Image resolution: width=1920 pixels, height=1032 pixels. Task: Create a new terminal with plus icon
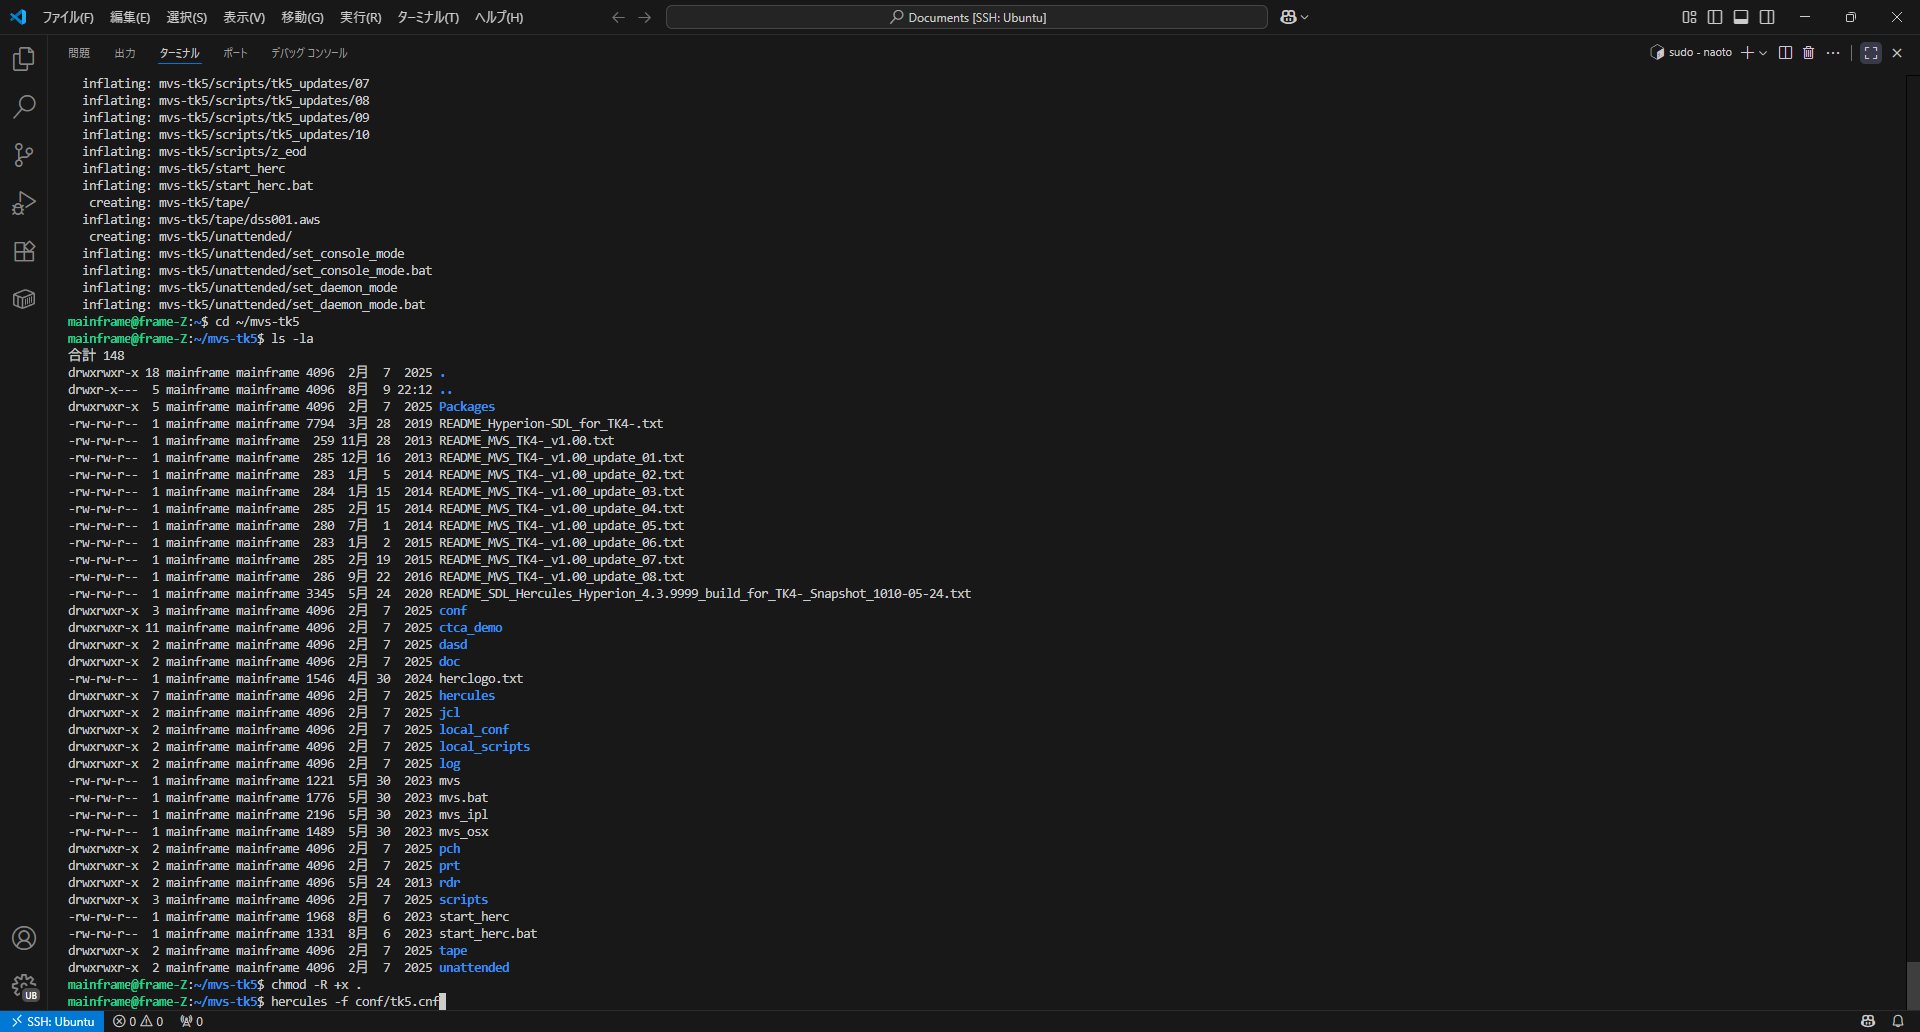pyautogui.click(x=1747, y=53)
